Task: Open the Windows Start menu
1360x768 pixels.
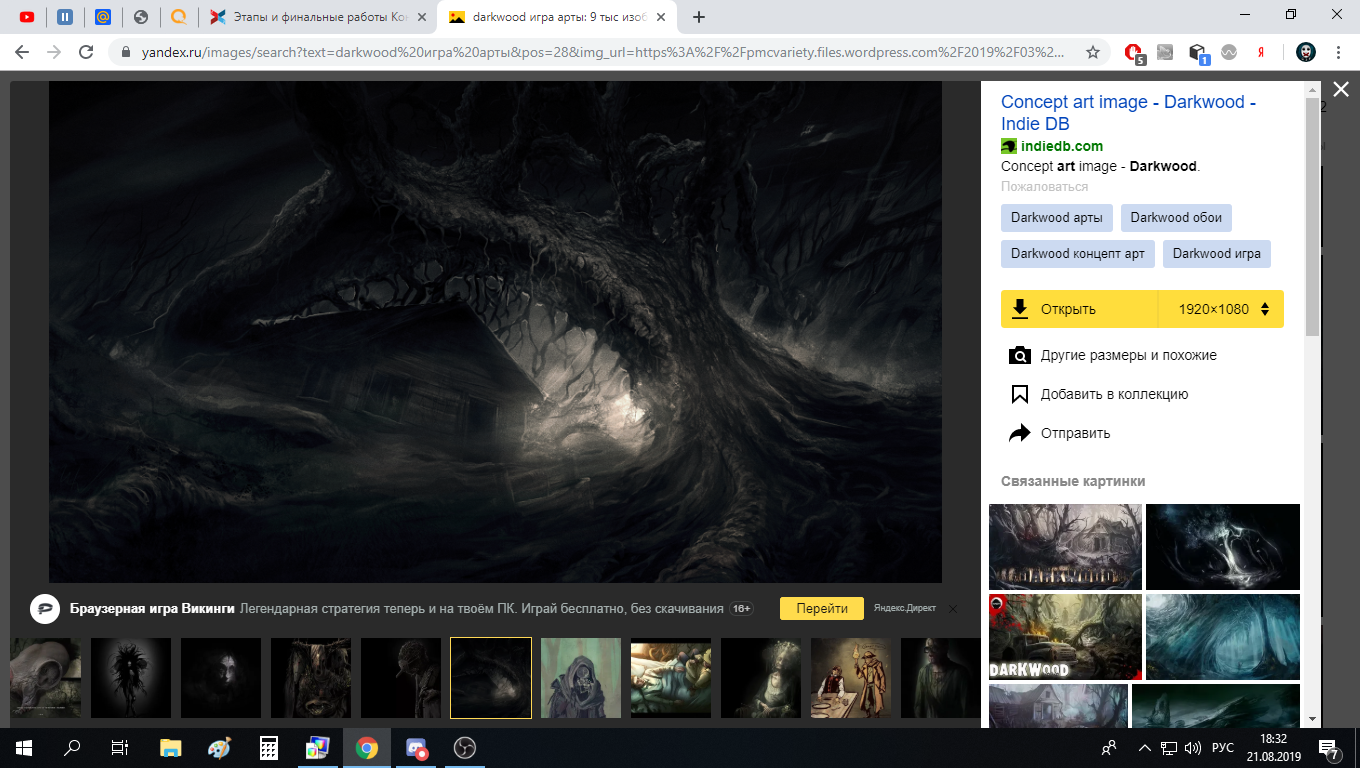Action: pyautogui.click(x=24, y=748)
